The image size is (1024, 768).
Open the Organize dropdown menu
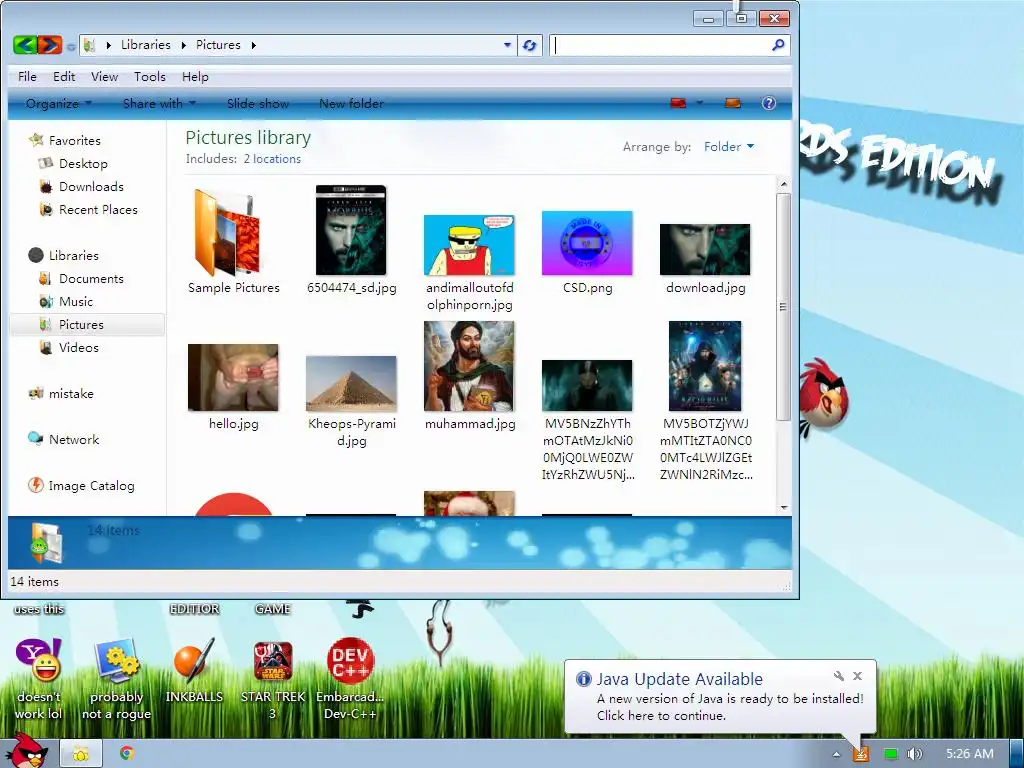click(x=59, y=103)
